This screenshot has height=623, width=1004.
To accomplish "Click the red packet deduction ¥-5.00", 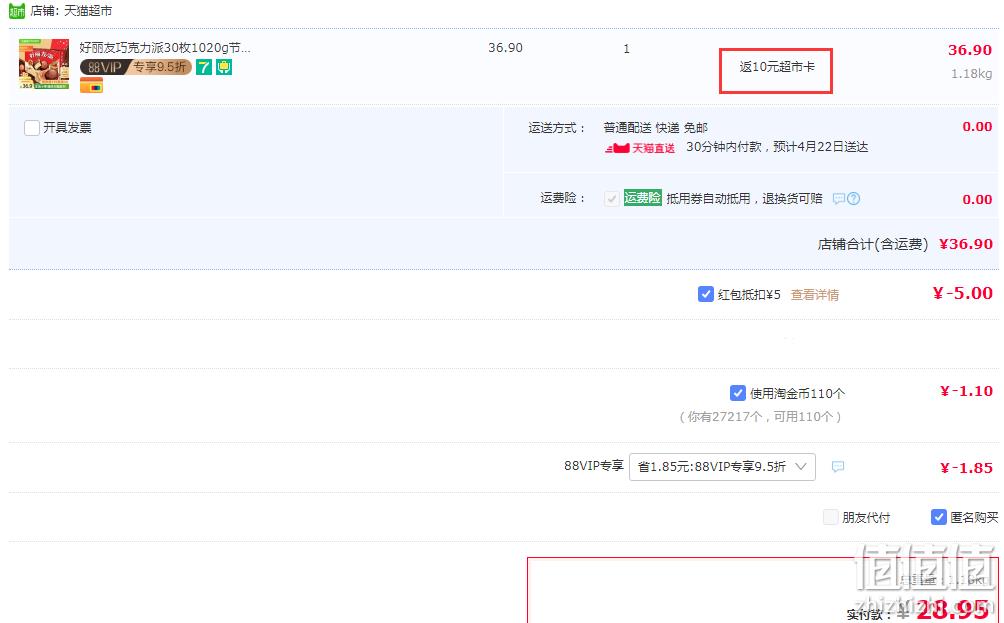I will pyautogui.click(x=962, y=293).
